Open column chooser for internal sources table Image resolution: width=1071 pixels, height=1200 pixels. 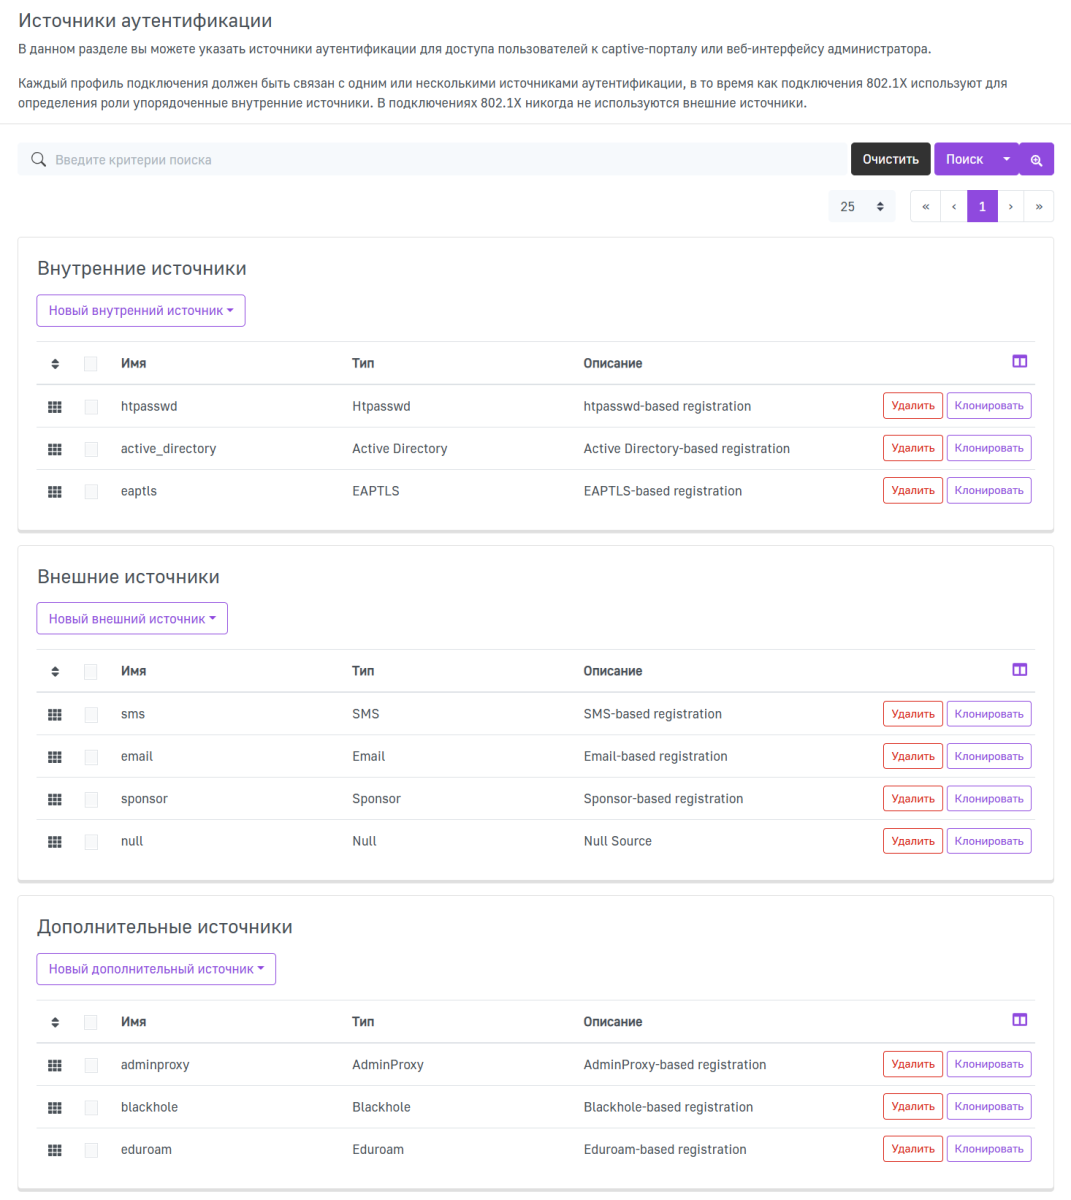coord(1019,362)
